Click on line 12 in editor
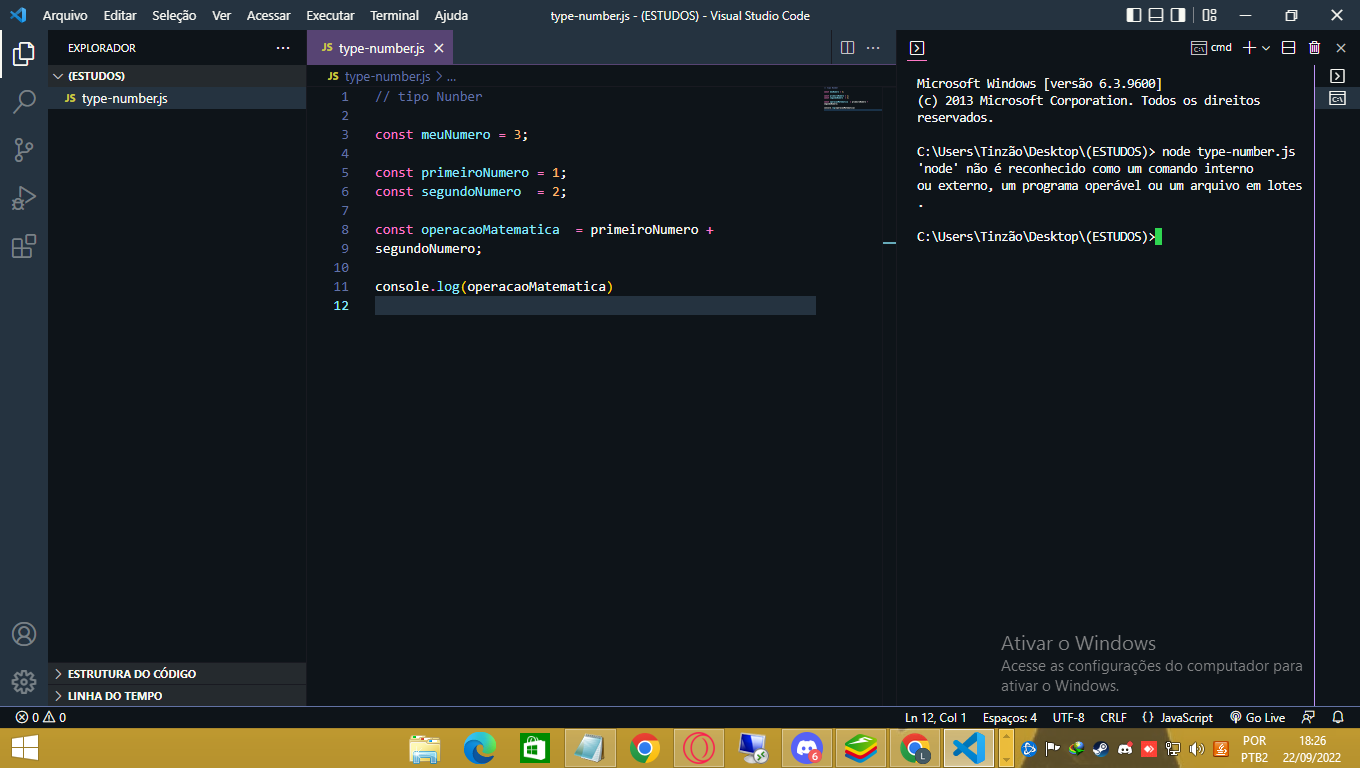This screenshot has height=768, width=1360. pyautogui.click(x=595, y=305)
